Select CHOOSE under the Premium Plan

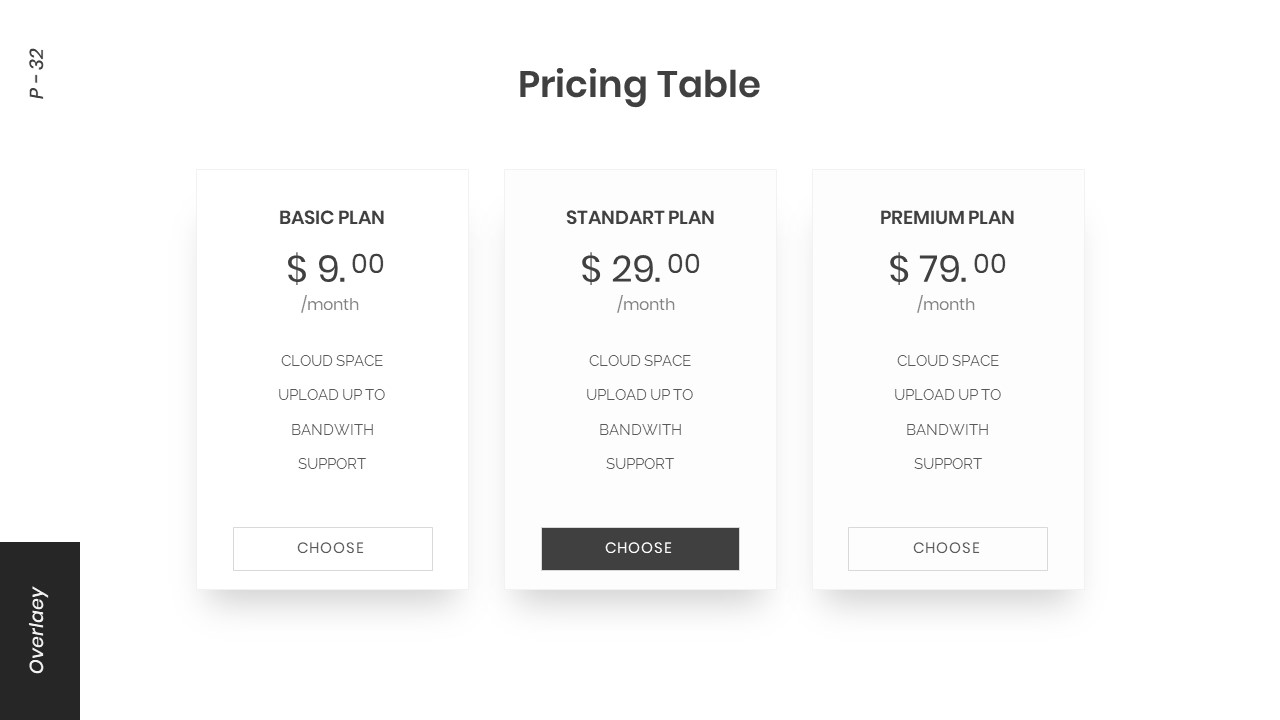tap(947, 548)
